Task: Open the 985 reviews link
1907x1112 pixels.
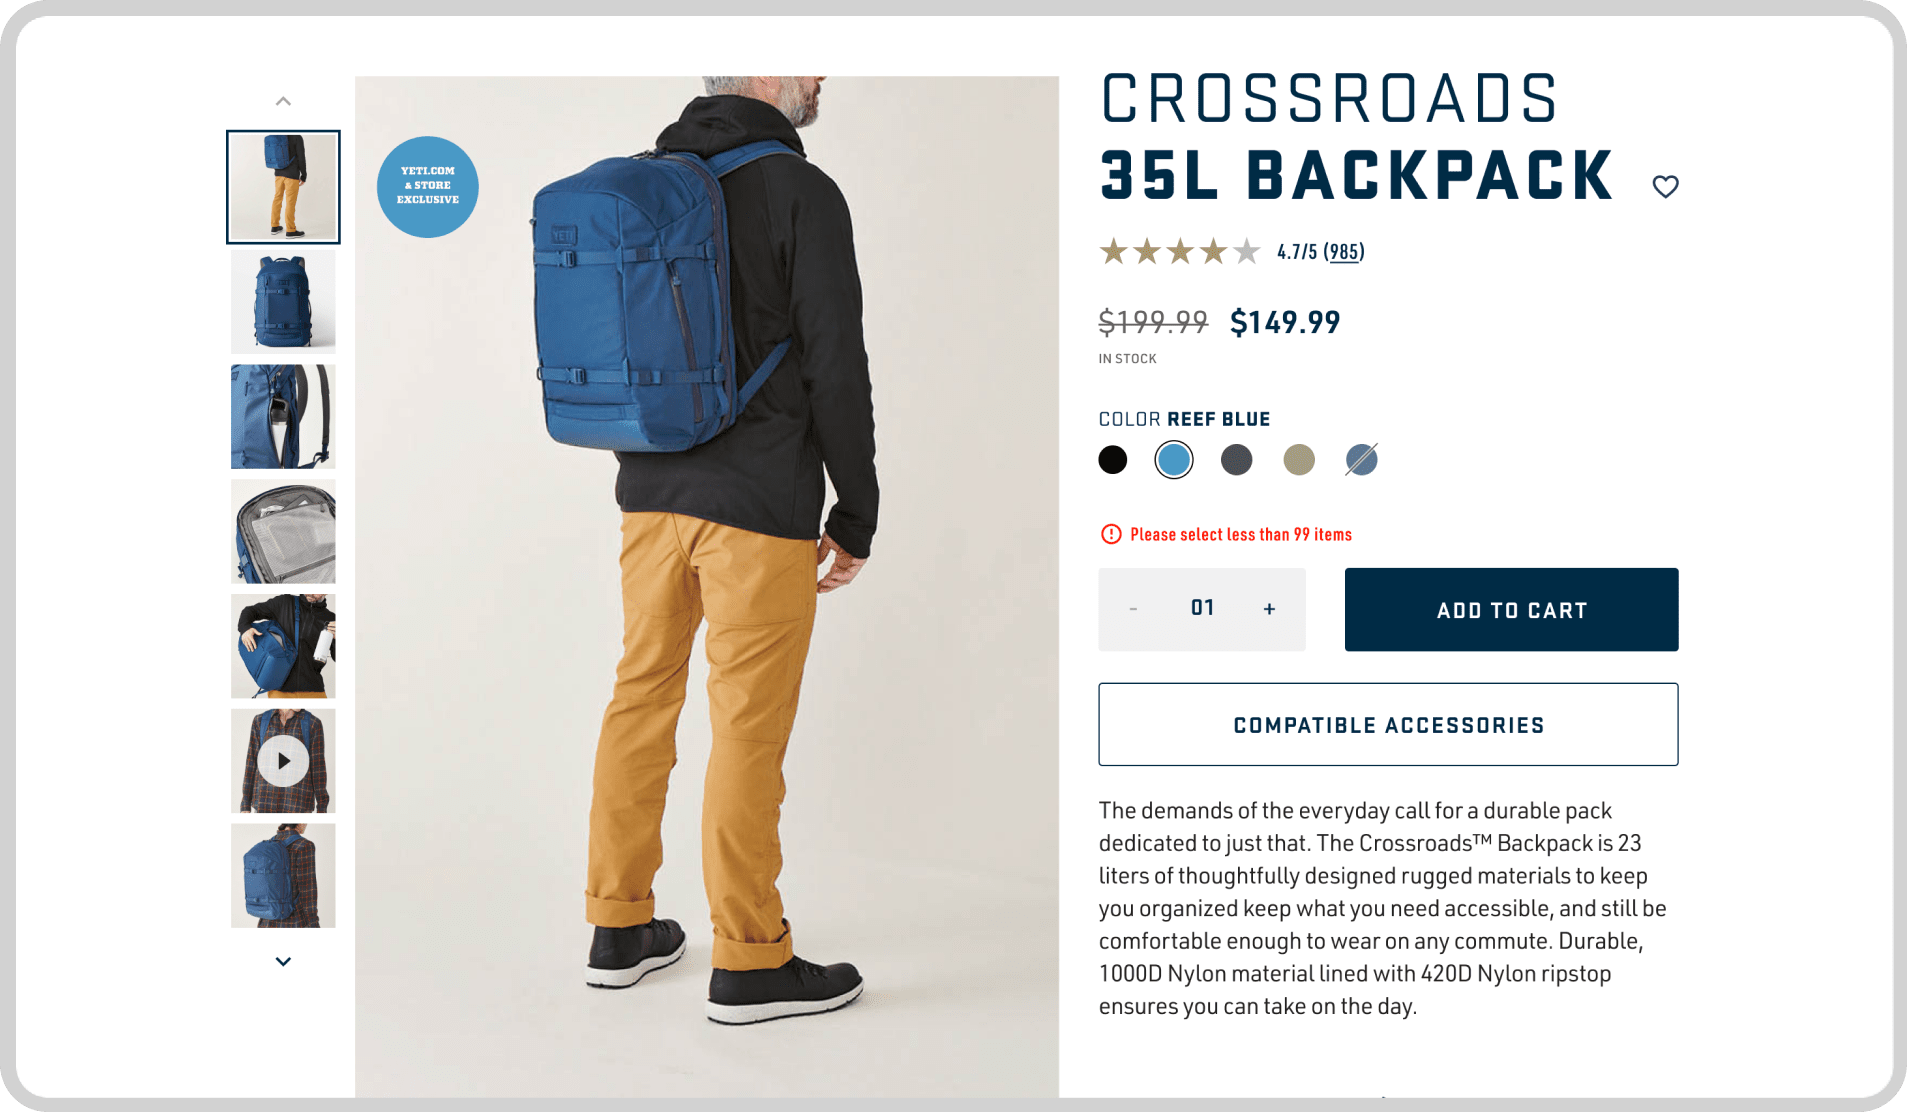Action: (x=1344, y=252)
